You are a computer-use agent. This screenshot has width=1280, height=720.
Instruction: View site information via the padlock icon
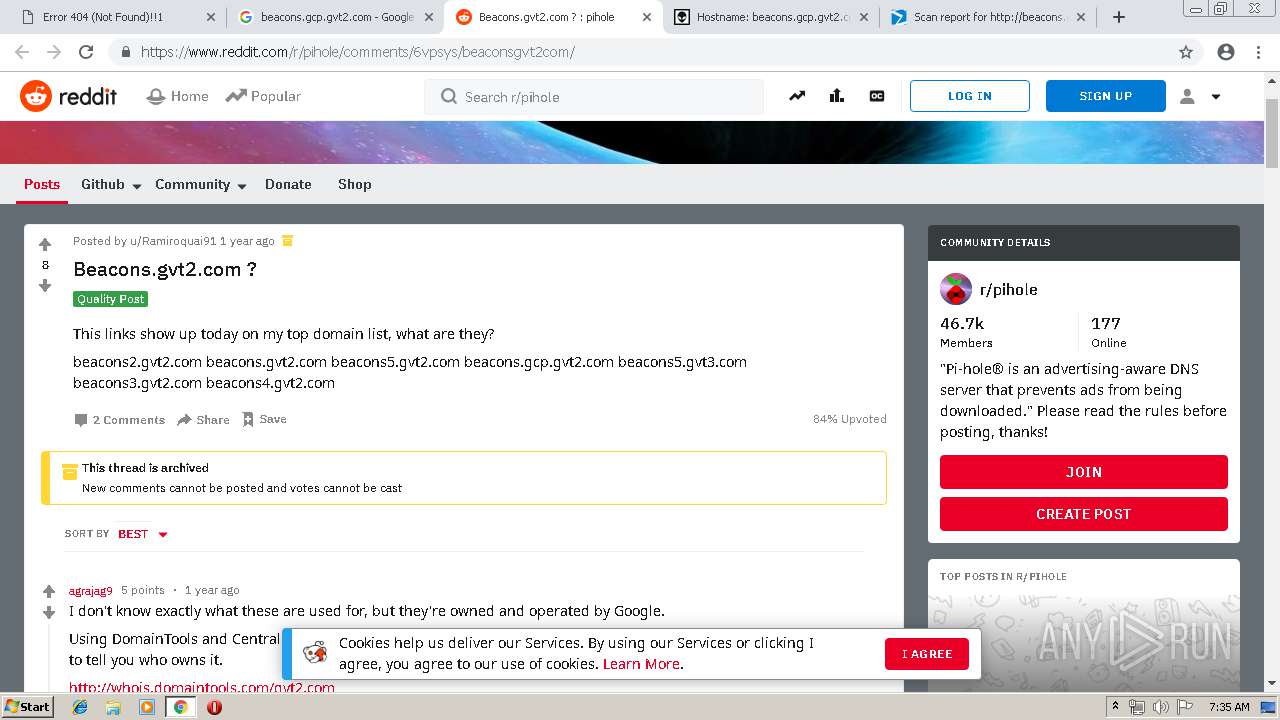[125, 52]
